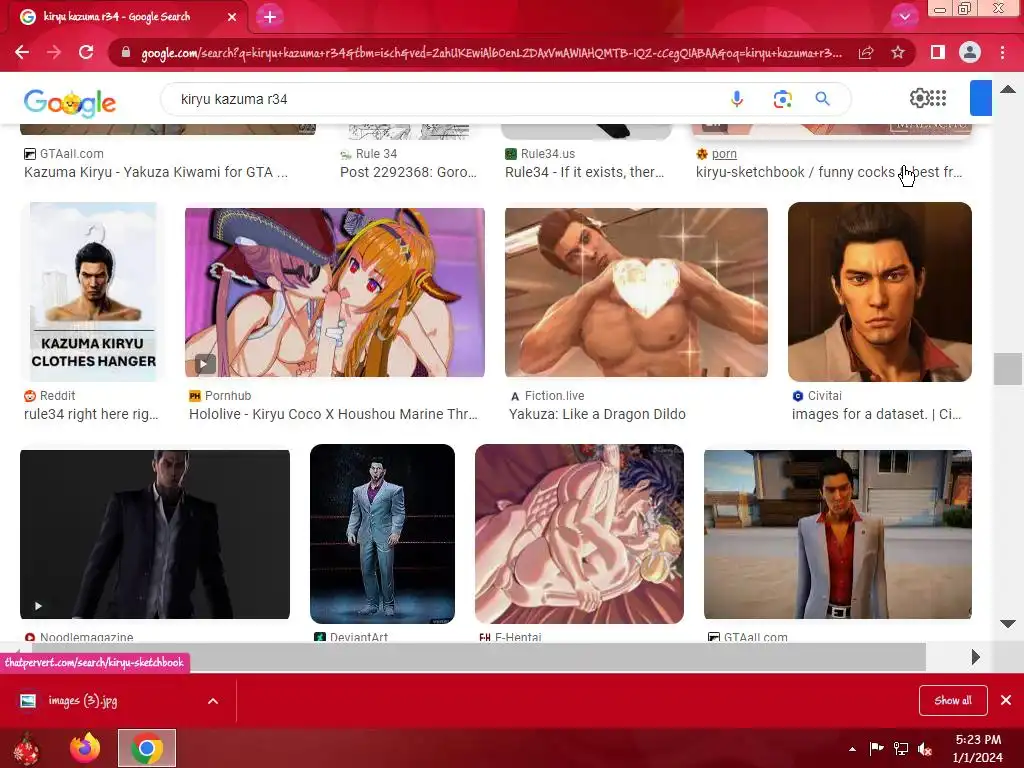Open the tab search dropdown
The image size is (1024, 768).
904,17
